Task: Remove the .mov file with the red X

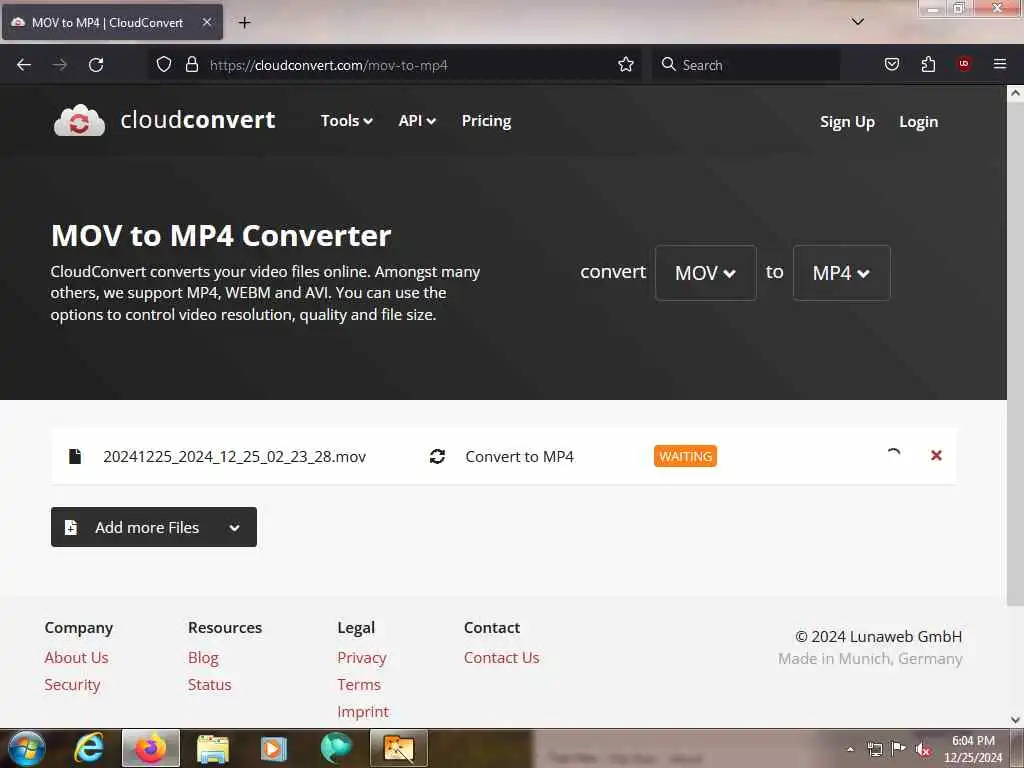Action: point(936,455)
